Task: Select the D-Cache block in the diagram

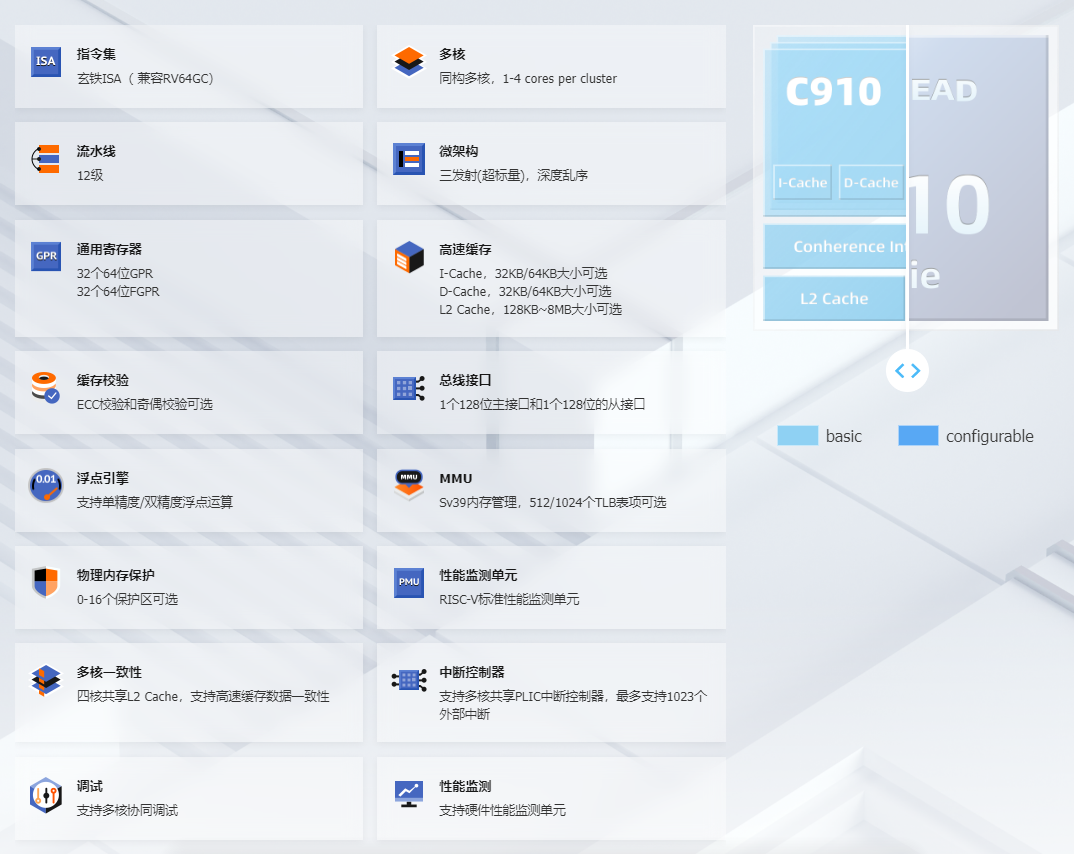Action: (871, 182)
